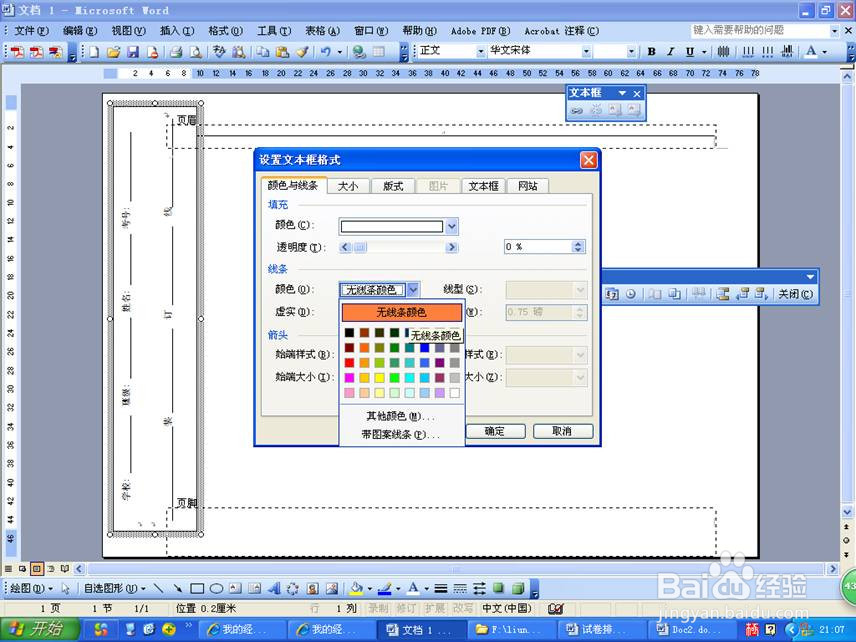Apply bold formatting
The image size is (856, 642).
[x=651, y=52]
